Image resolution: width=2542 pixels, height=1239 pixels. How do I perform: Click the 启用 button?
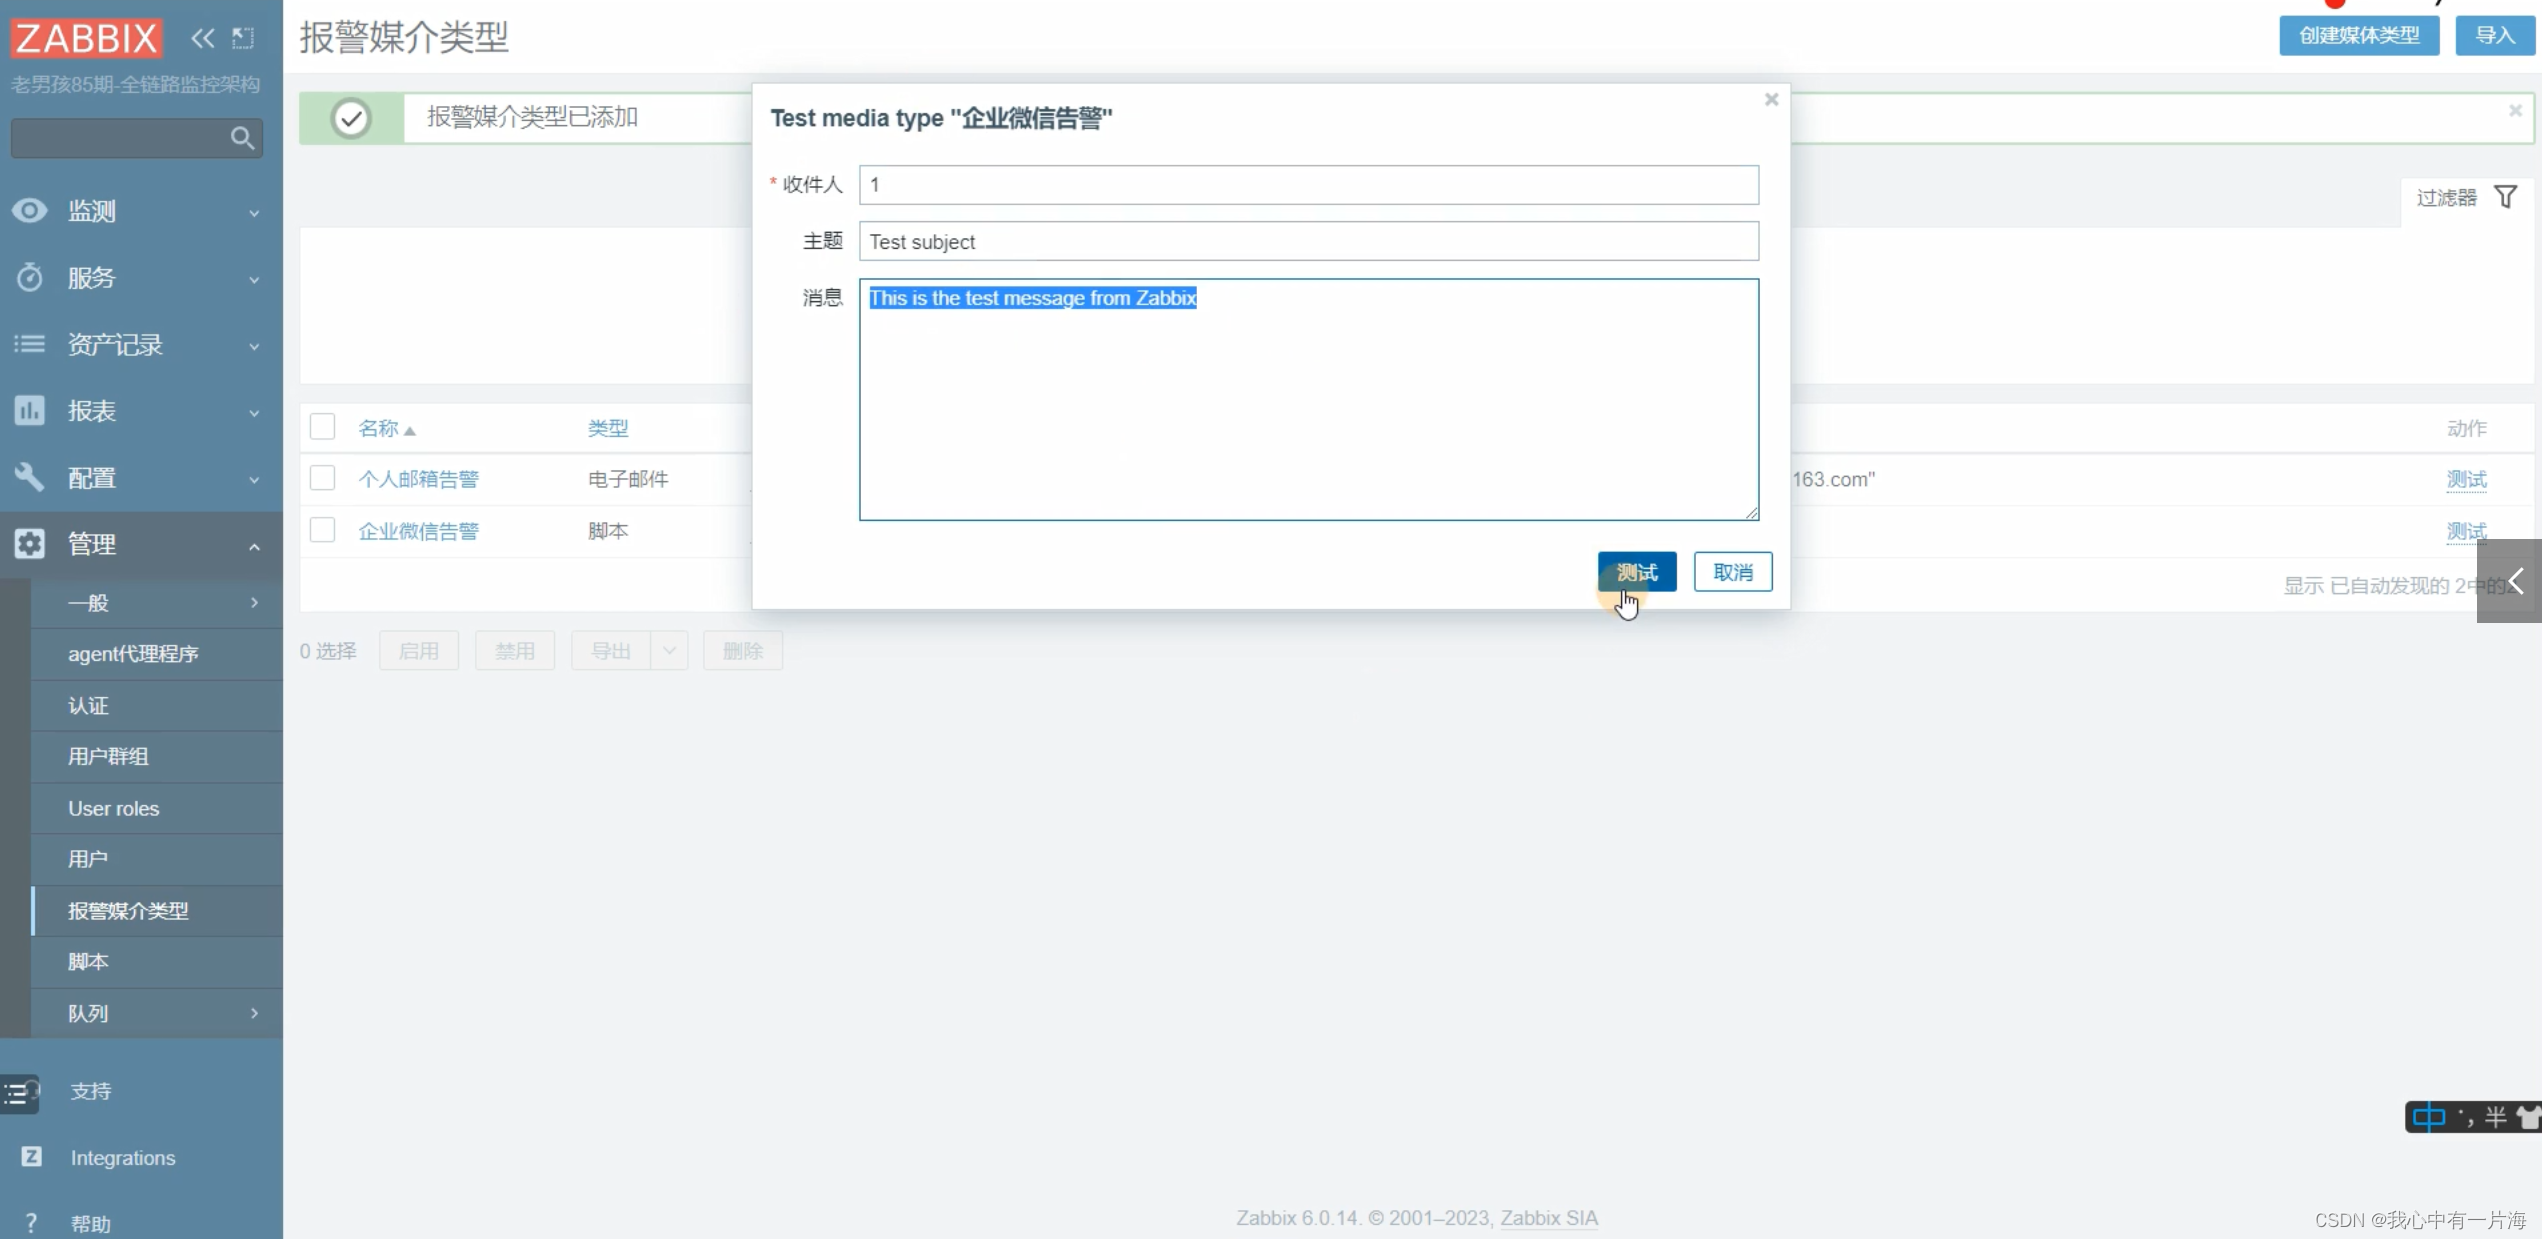tap(419, 651)
